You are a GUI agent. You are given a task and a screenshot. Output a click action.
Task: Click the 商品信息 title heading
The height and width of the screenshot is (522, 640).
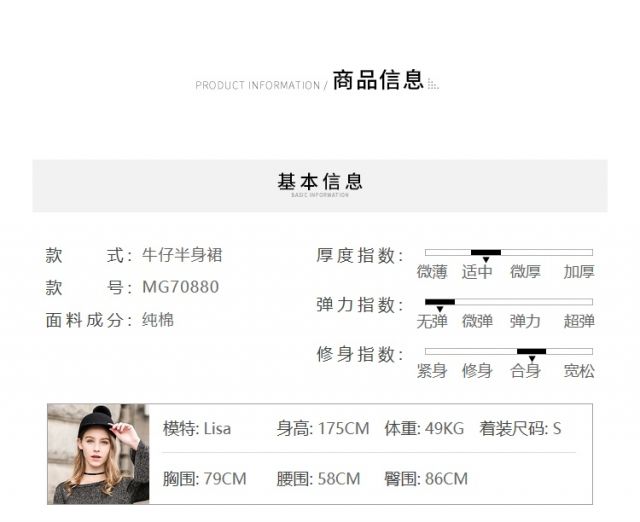click(x=378, y=82)
